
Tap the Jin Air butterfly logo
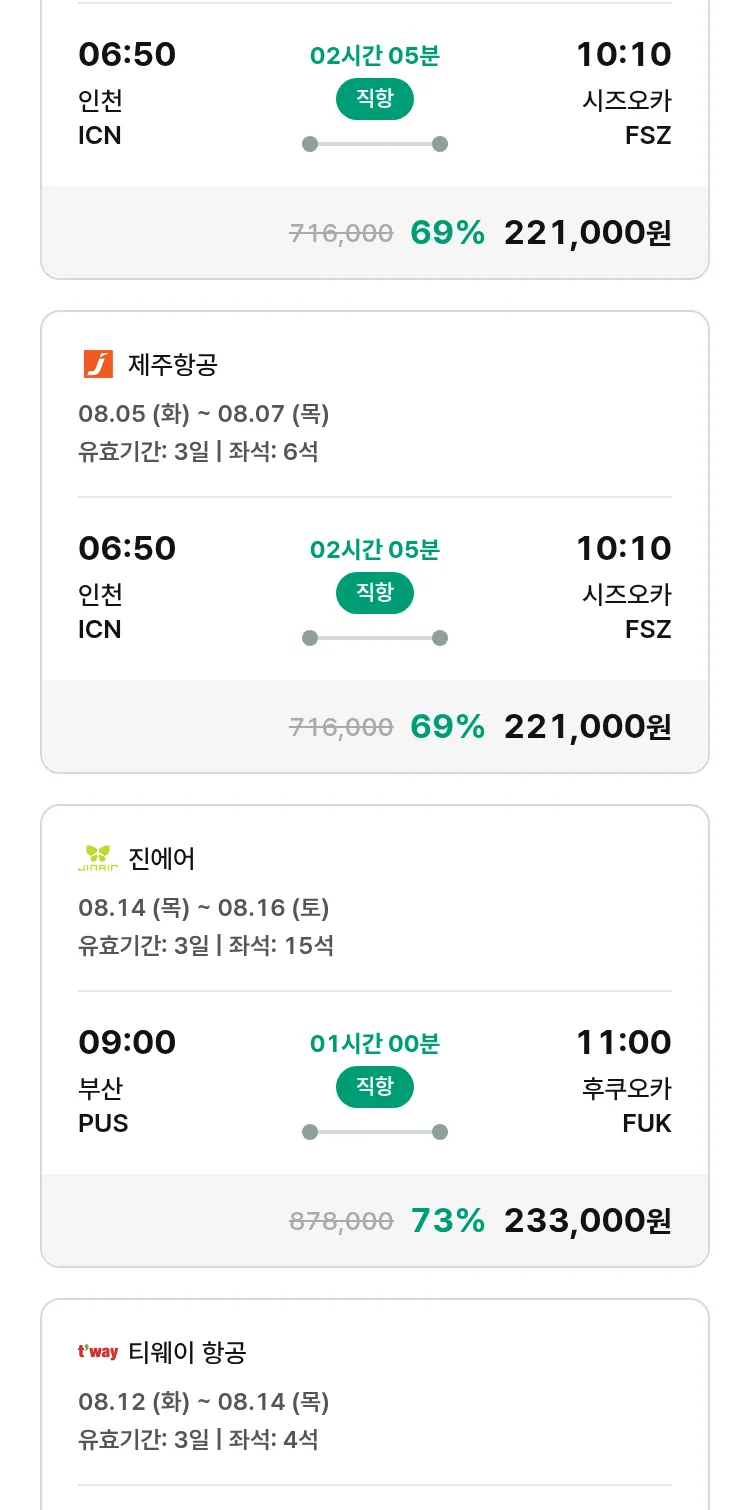click(x=98, y=858)
